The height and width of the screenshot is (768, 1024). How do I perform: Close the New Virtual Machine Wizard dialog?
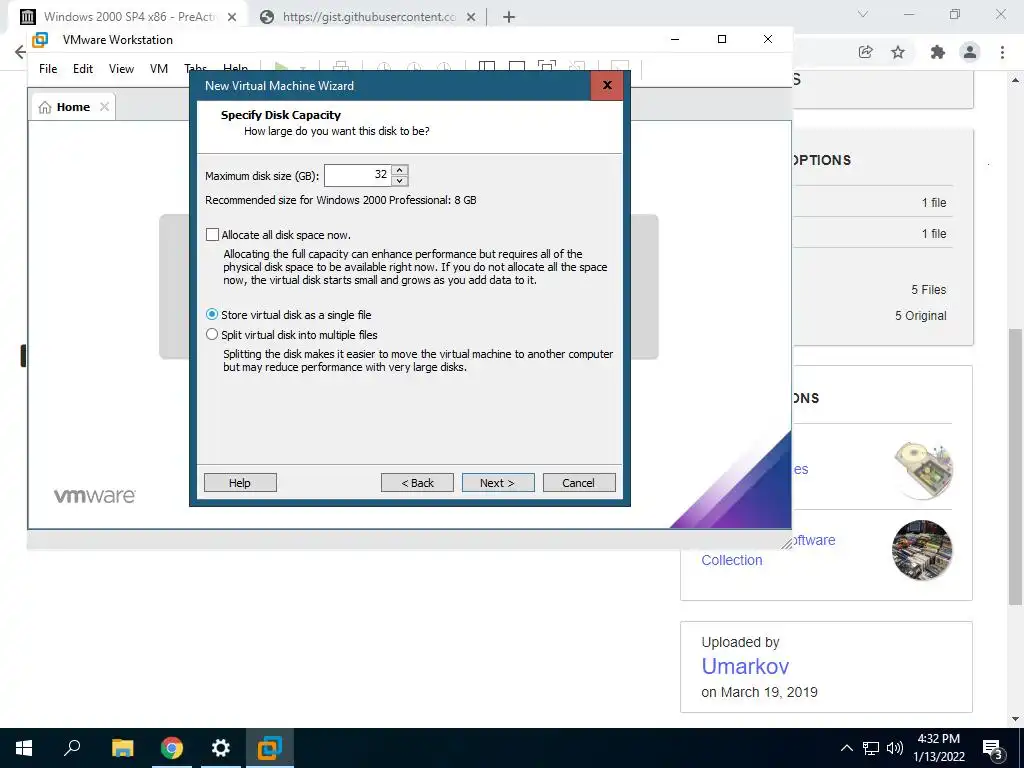(607, 85)
